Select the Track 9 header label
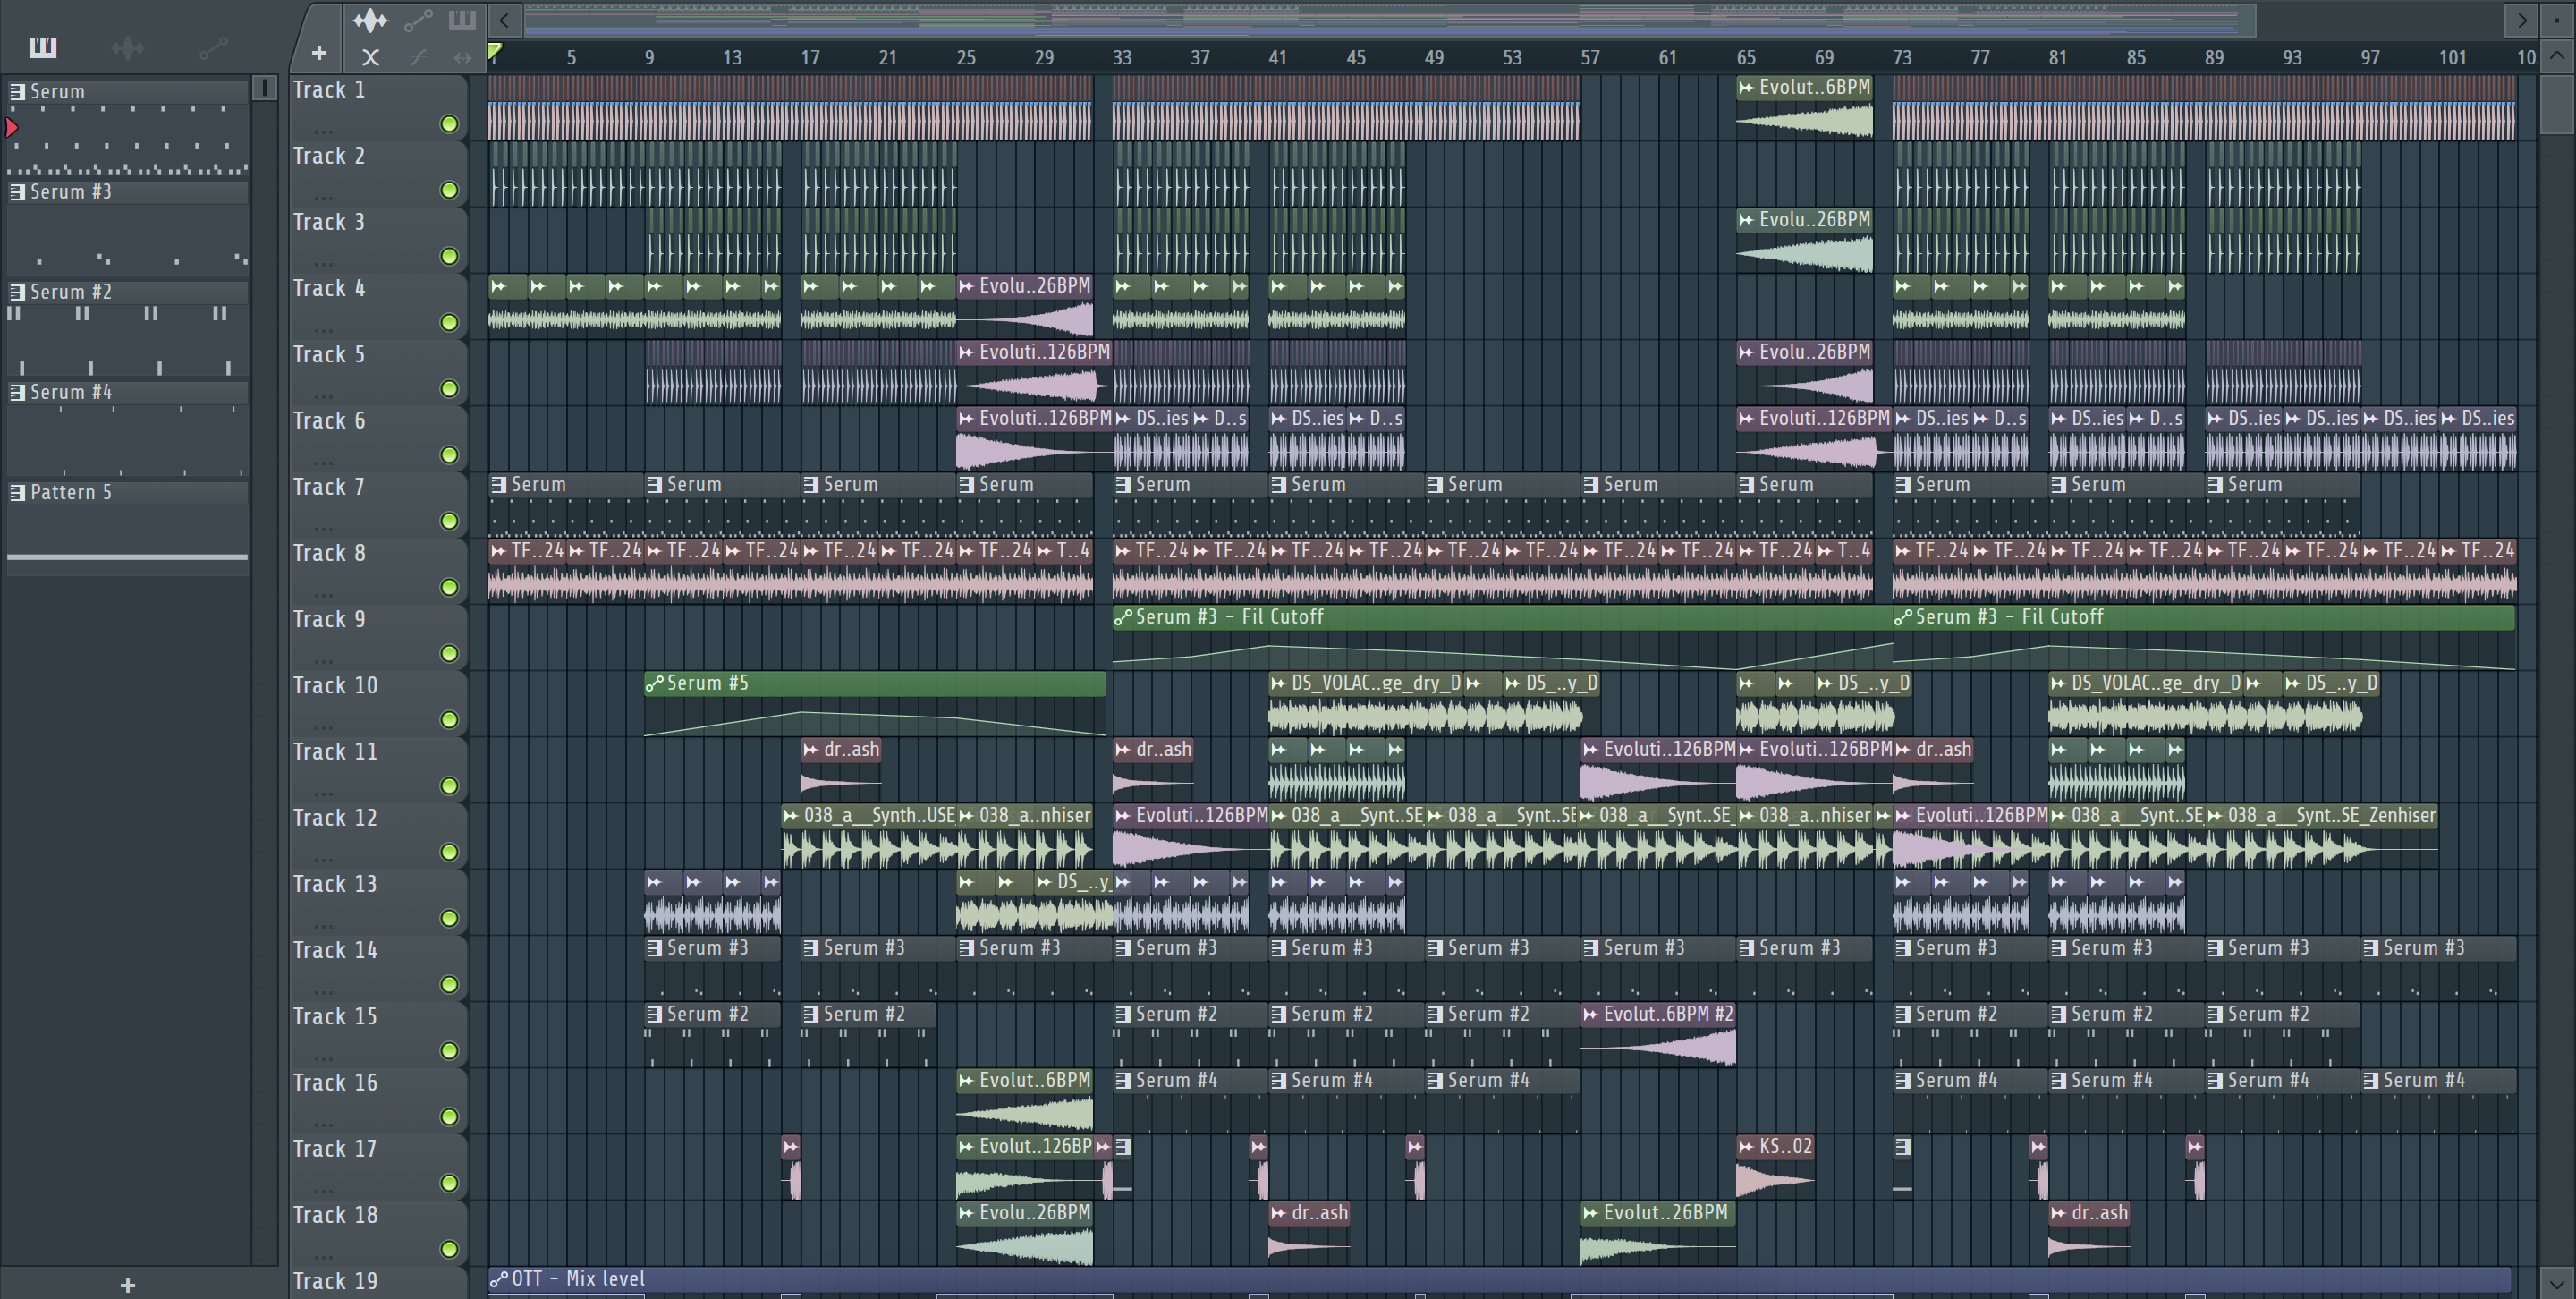This screenshot has width=2576, height=1299. pyautogui.click(x=329, y=620)
